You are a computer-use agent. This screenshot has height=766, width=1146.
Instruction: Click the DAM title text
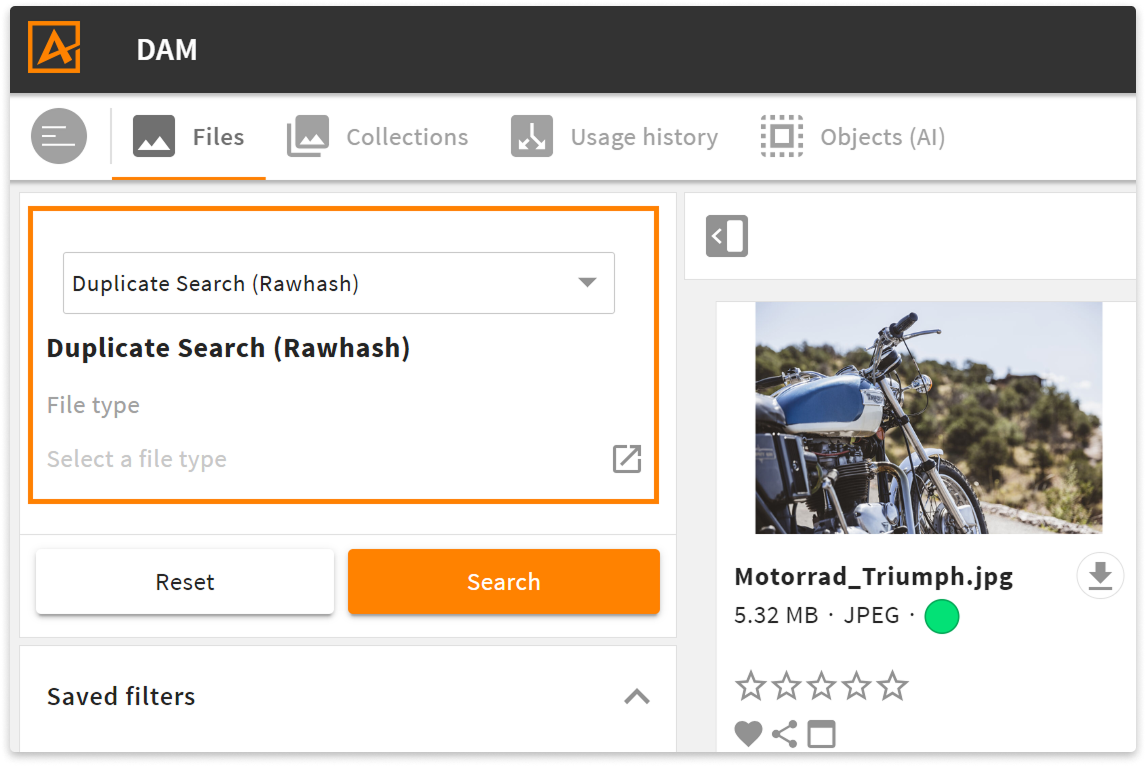pos(167,50)
